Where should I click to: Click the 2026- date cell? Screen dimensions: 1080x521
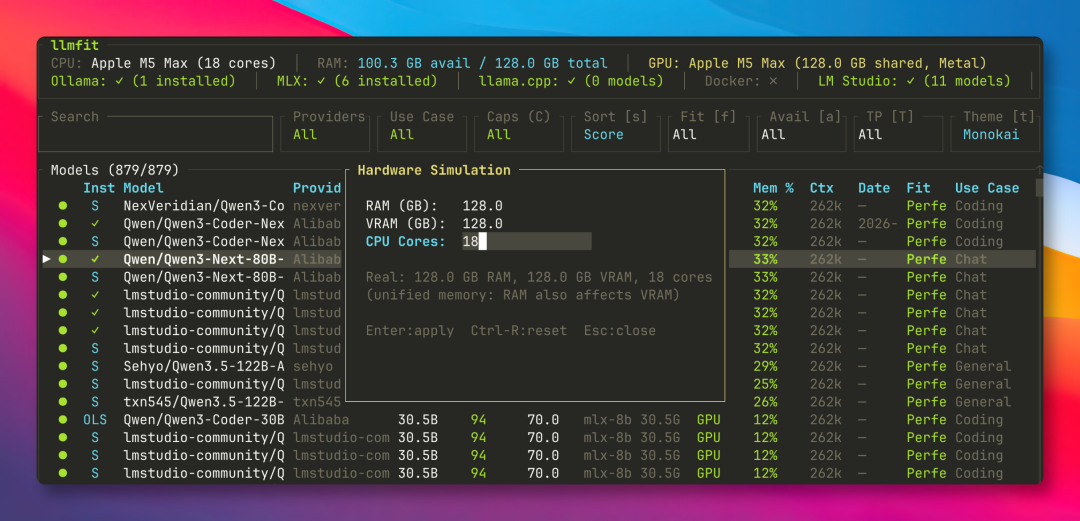pyautogui.click(x=878, y=223)
